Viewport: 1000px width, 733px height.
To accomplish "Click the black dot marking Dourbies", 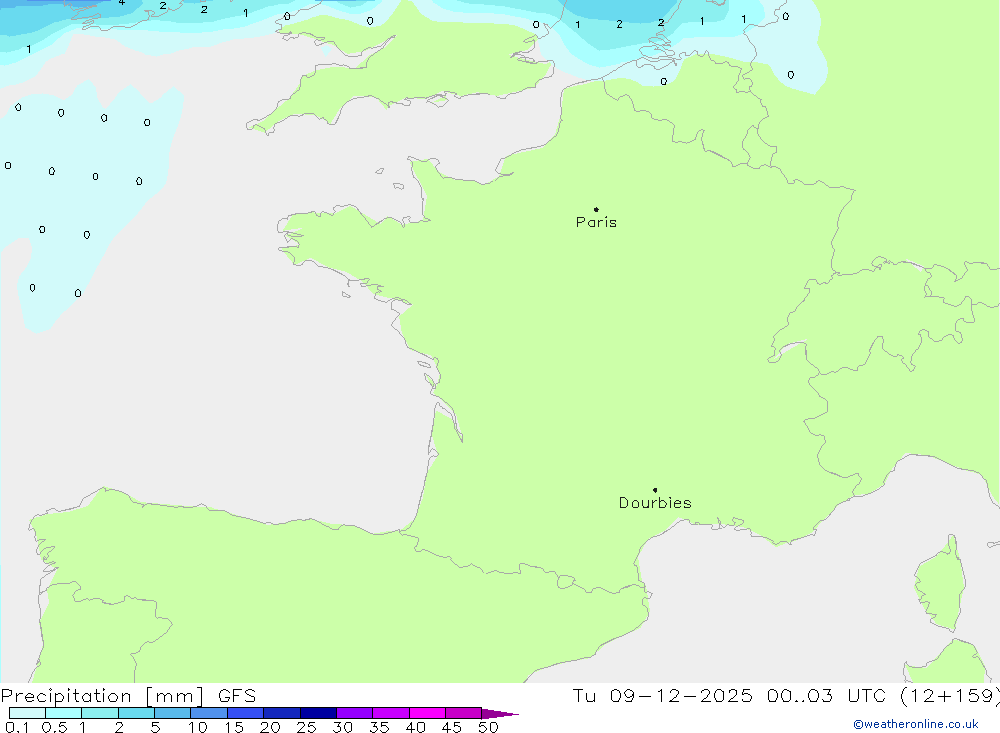I will point(655,490).
